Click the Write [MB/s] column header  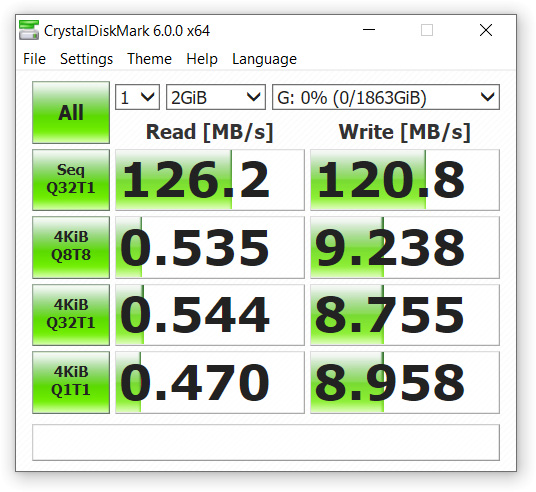tap(405, 132)
